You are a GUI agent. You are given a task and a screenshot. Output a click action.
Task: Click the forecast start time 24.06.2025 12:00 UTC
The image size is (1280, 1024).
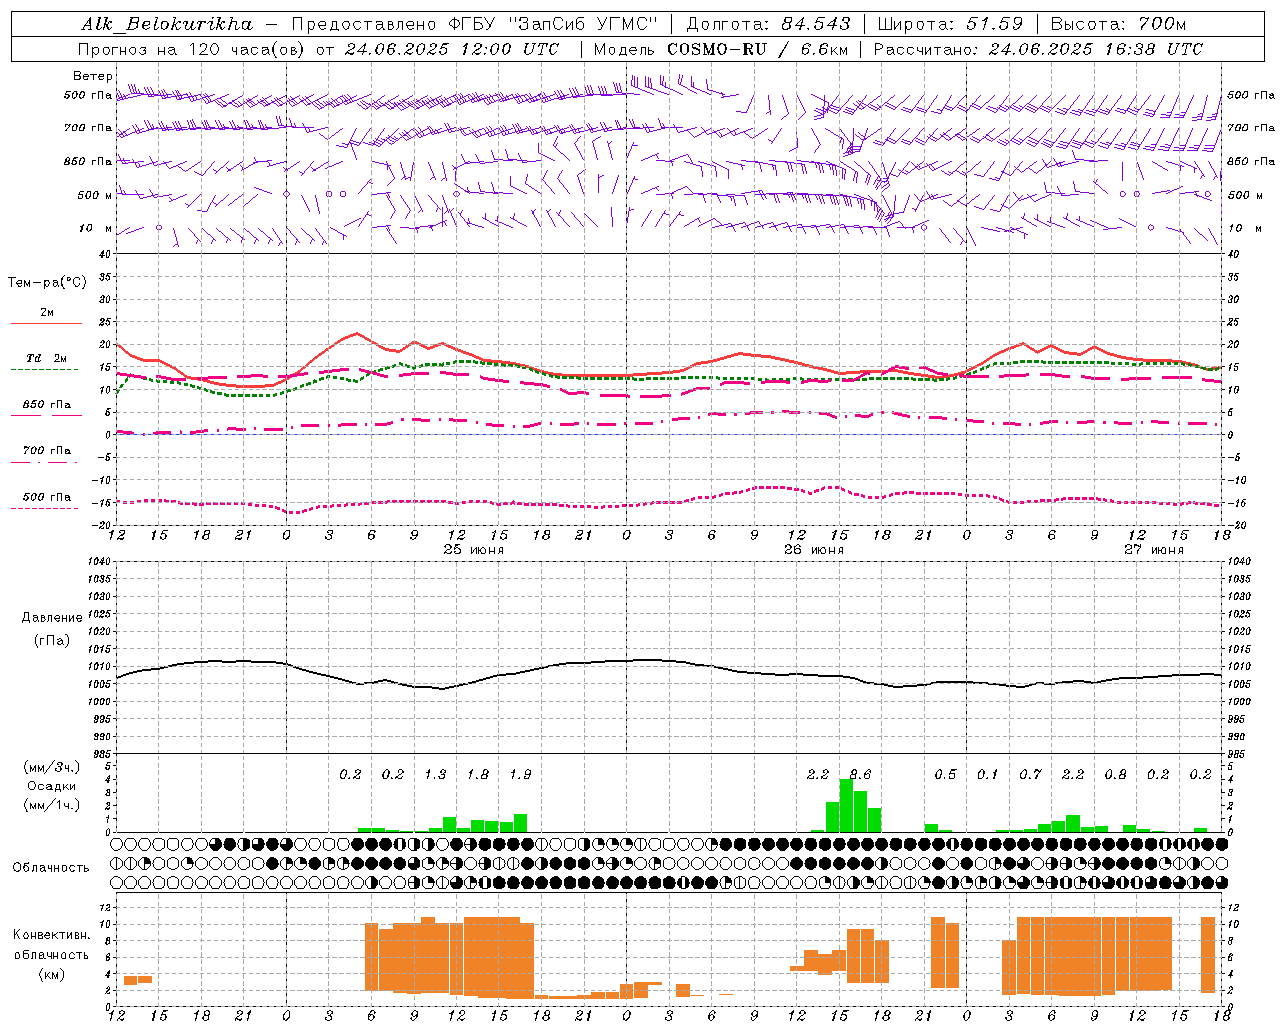451,49
